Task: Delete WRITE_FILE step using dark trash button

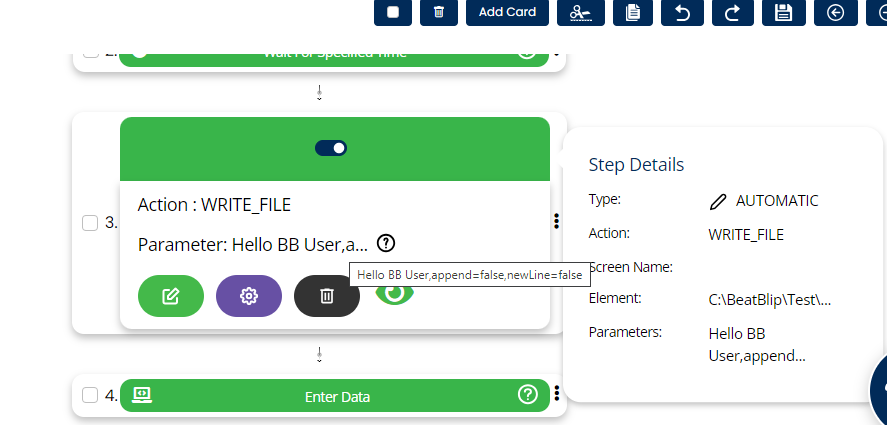Action: tap(326, 295)
